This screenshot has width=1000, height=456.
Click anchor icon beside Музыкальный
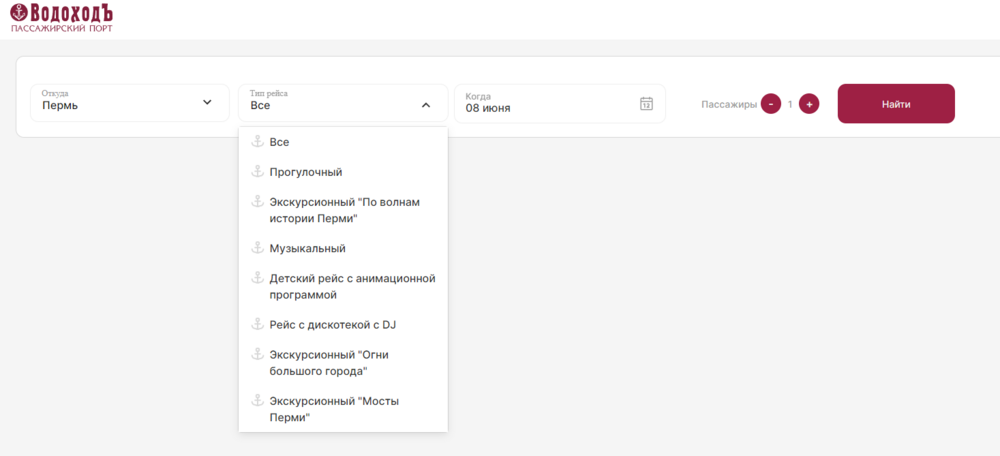(257, 247)
